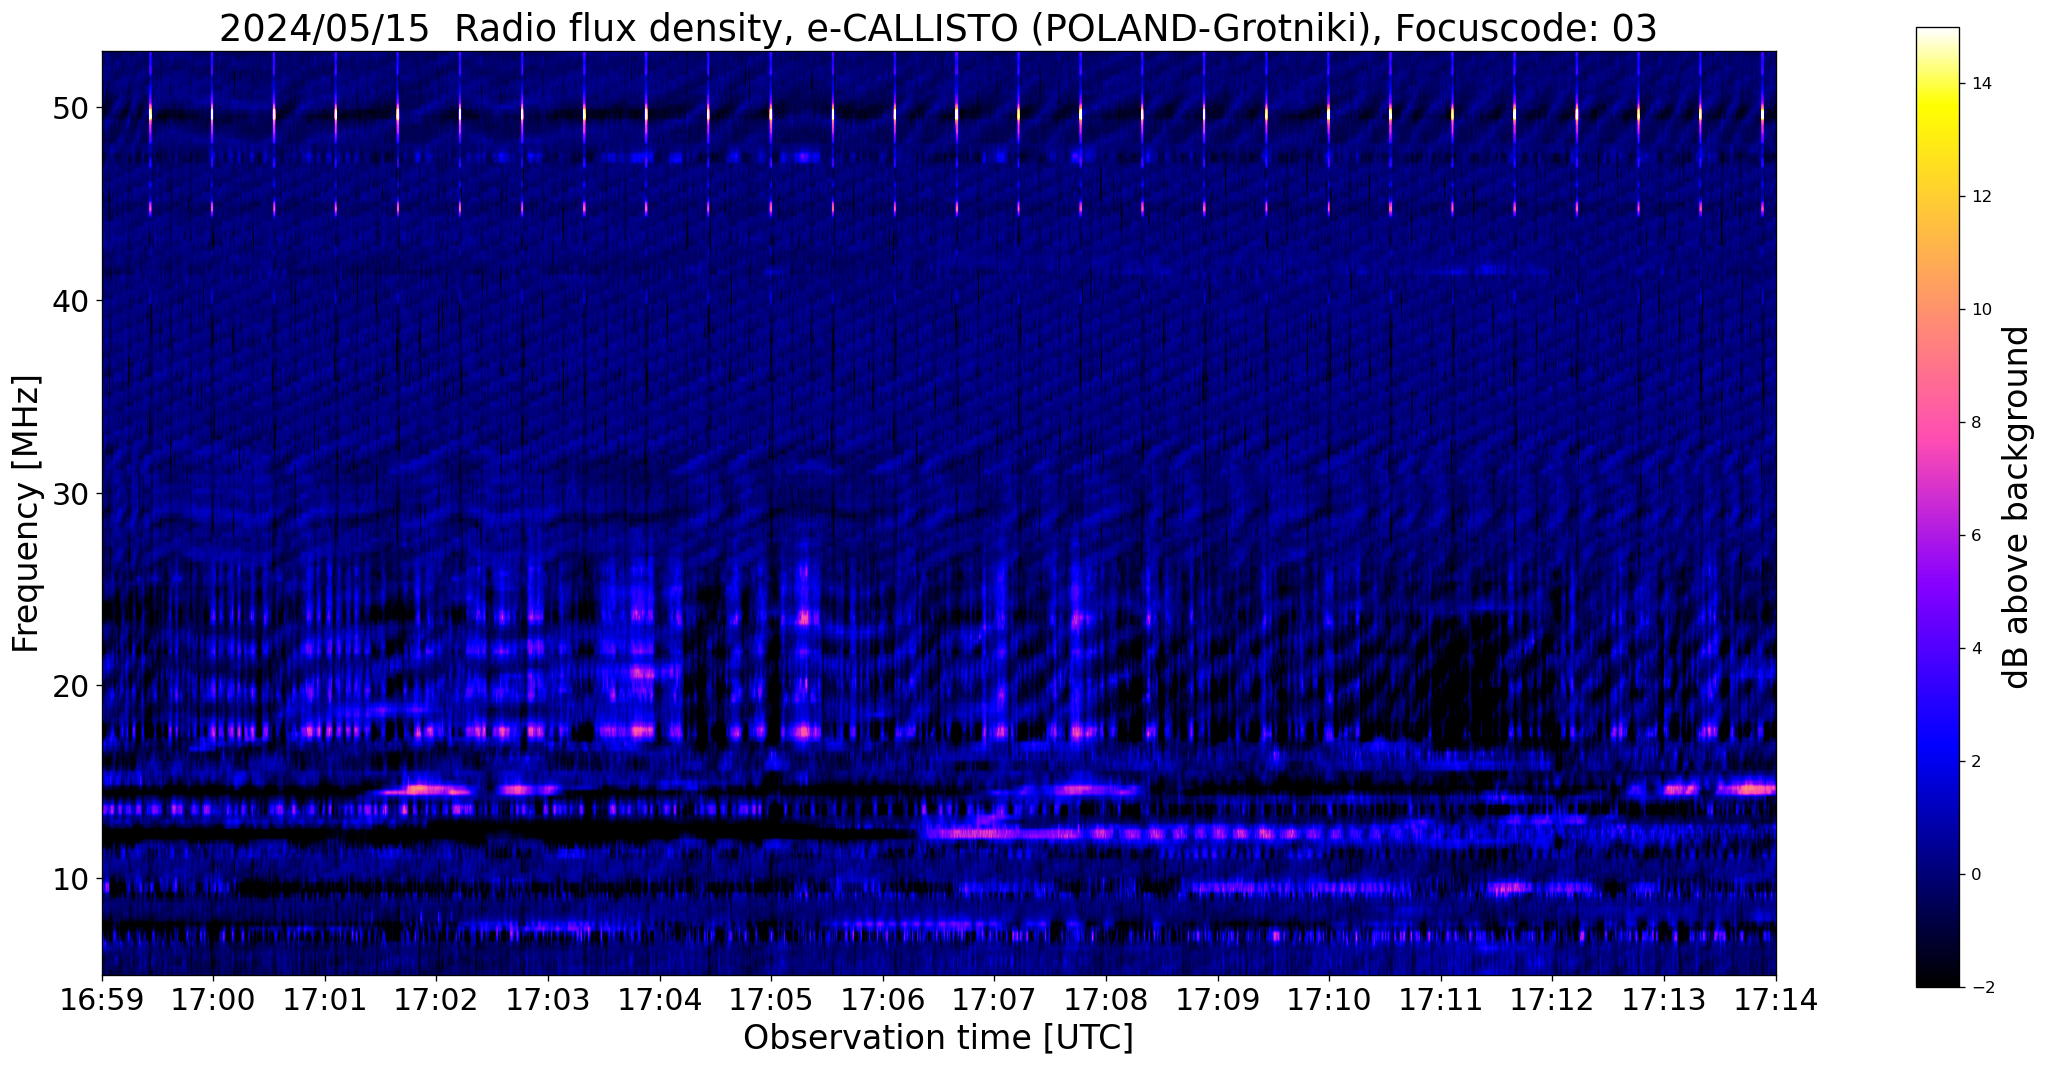Screen dimensions: 2047x1067
Task: Click the 17:07 time tick label
Action: click(x=994, y=999)
